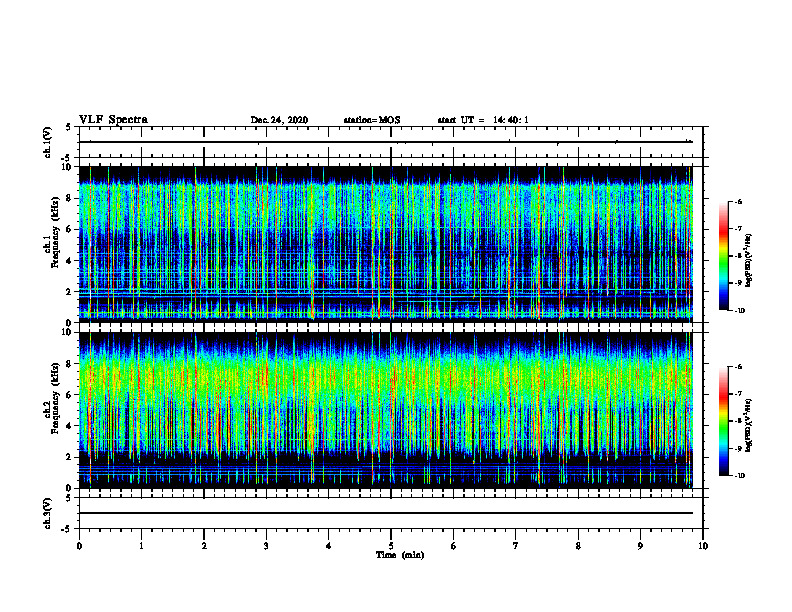Click time axis tick label '3'
This screenshot has height=612, width=792.
click(x=266, y=546)
